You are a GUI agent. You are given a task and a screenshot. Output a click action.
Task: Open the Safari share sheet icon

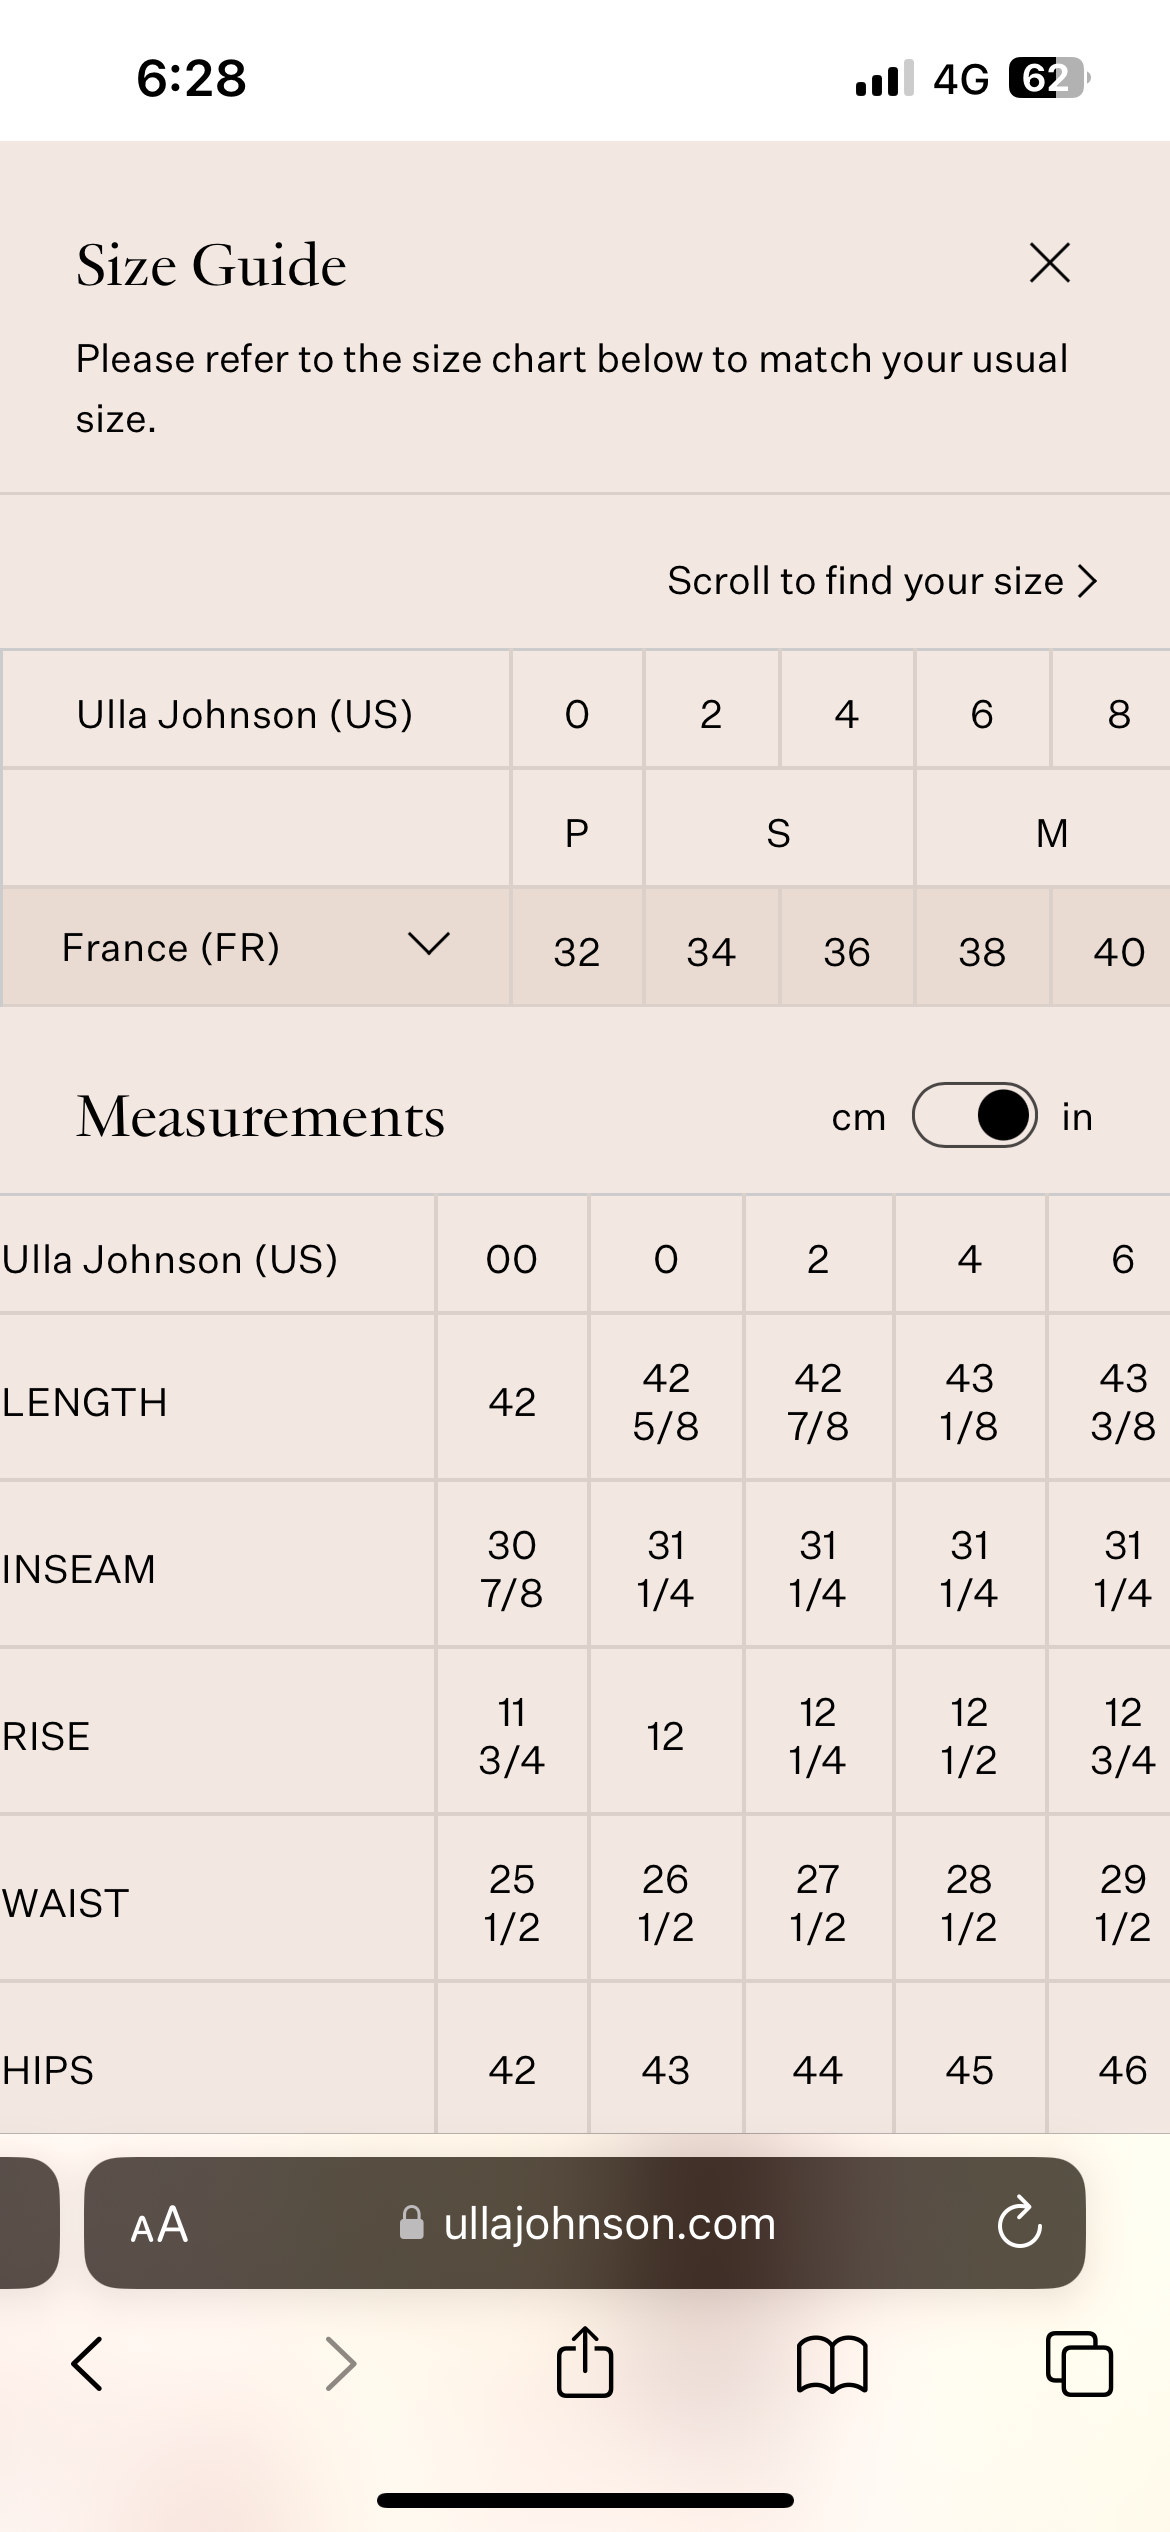pos(585,2361)
